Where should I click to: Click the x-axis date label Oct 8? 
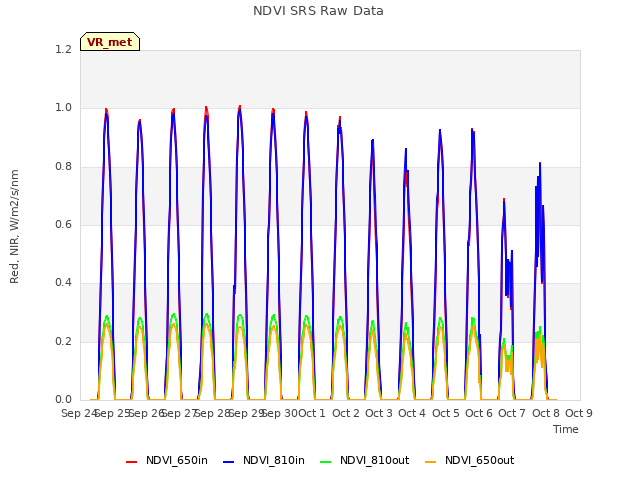546,413
